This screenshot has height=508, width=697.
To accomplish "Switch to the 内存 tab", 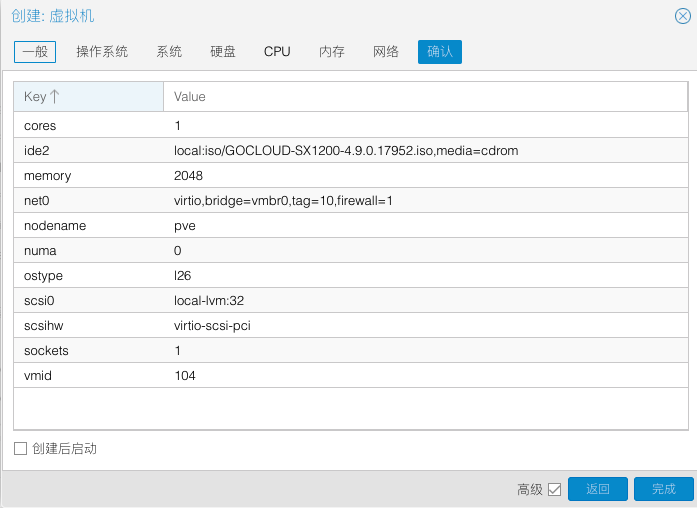I will (332, 52).
